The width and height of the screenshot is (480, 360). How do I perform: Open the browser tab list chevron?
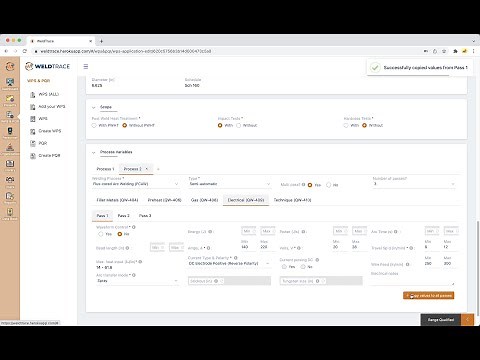pos(473,41)
